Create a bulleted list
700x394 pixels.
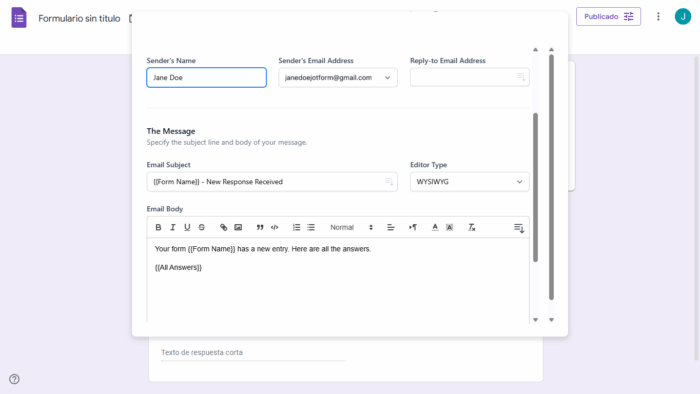(x=311, y=228)
